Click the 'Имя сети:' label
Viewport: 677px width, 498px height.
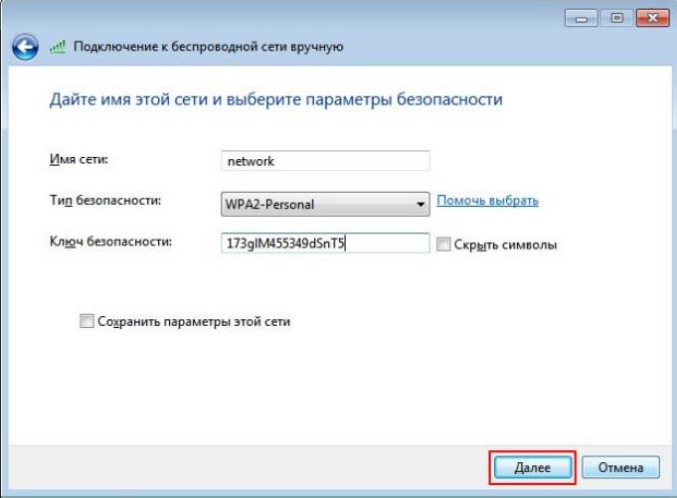tap(78, 160)
